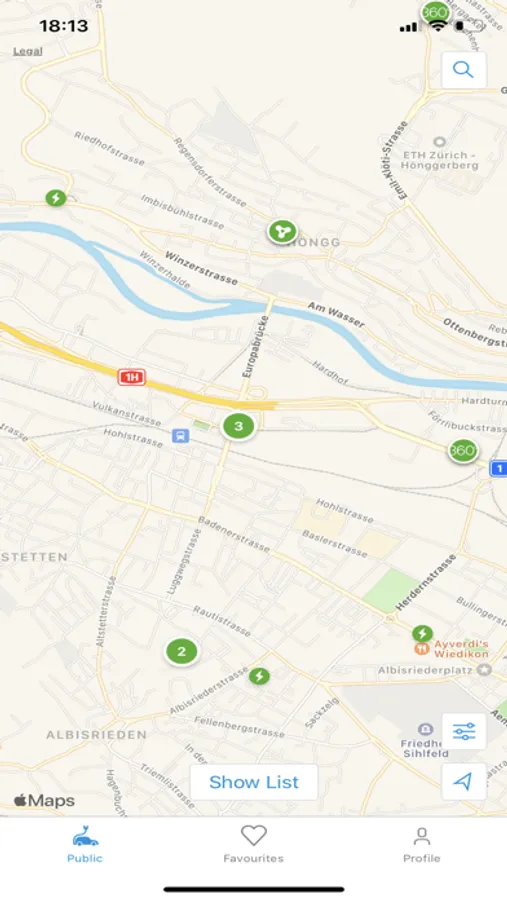This screenshot has width=507, height=900.
Task: Switch to the Profile tab
Action: (x=421, y=844)
